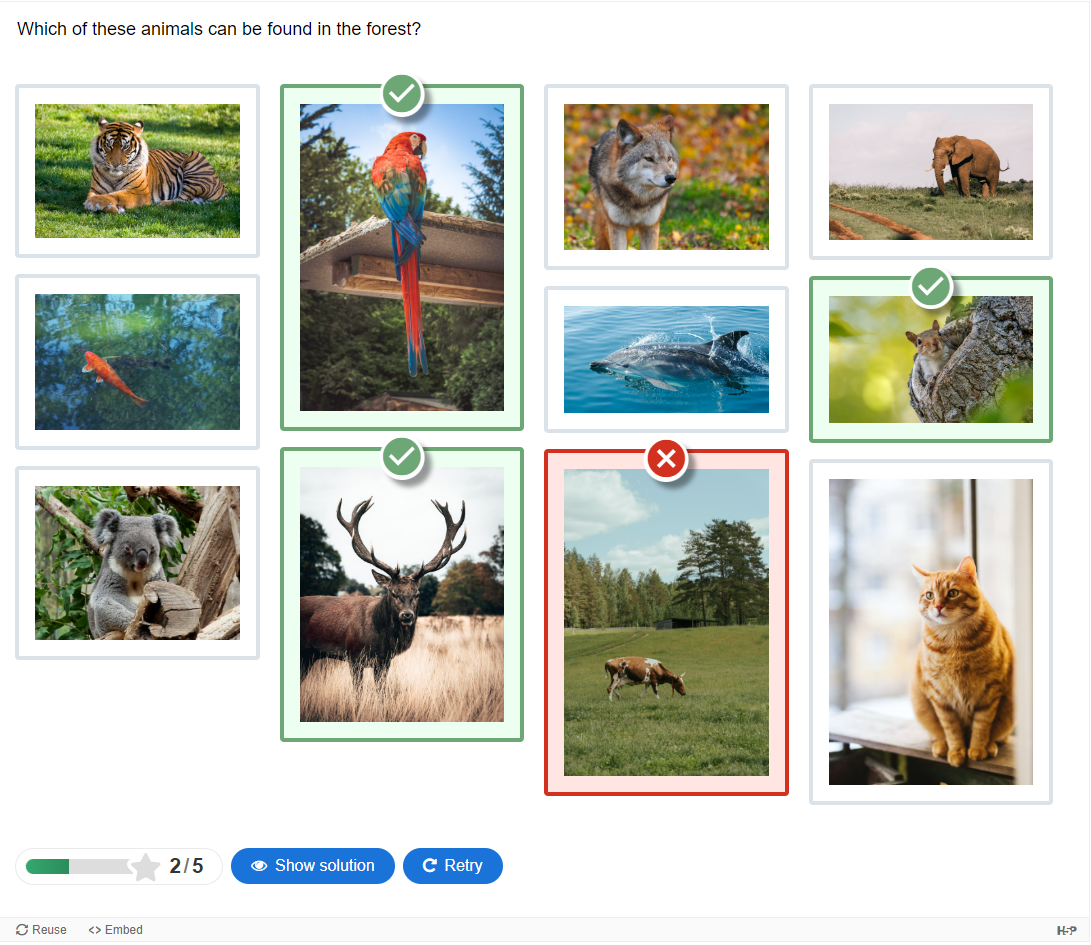Image resolution: width=1091 pixels, height=945 pixels.
Task: Open the Embed link
Action: pyautogui.click(x=115, y=930)
